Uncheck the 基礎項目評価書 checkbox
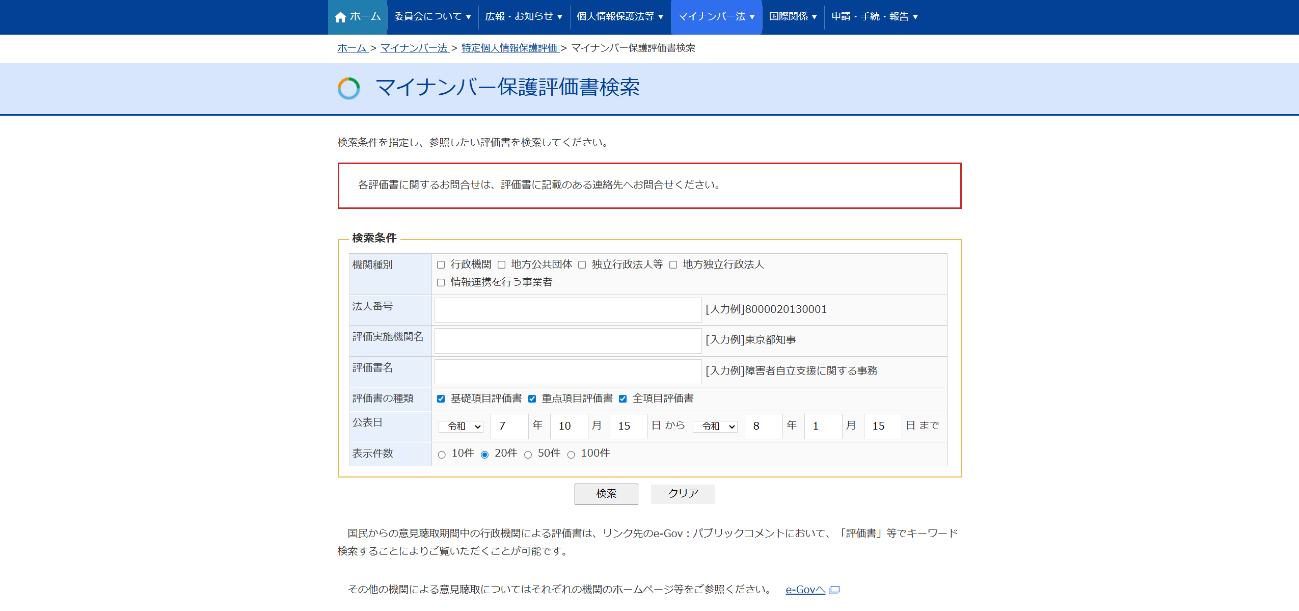The image size is (1299, 611). pos(441,397)
